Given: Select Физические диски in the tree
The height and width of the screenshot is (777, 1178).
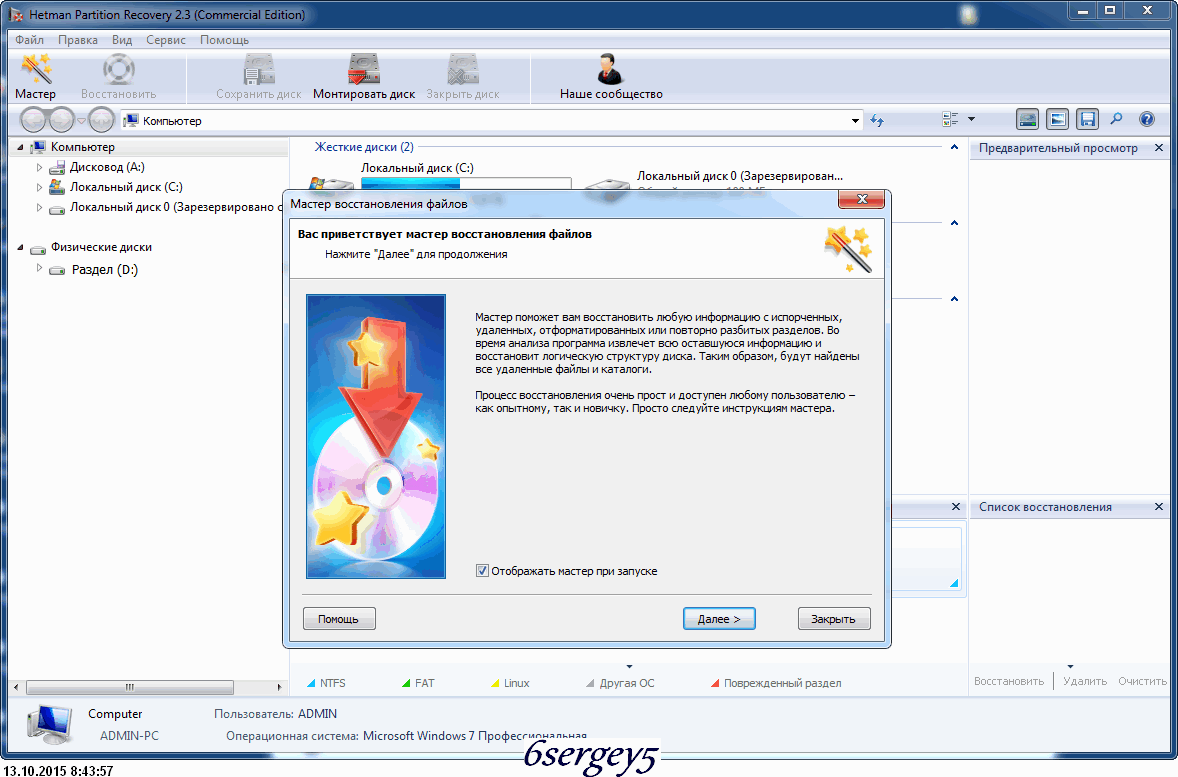Looking at the screenshot, I should tap(101, 247).
